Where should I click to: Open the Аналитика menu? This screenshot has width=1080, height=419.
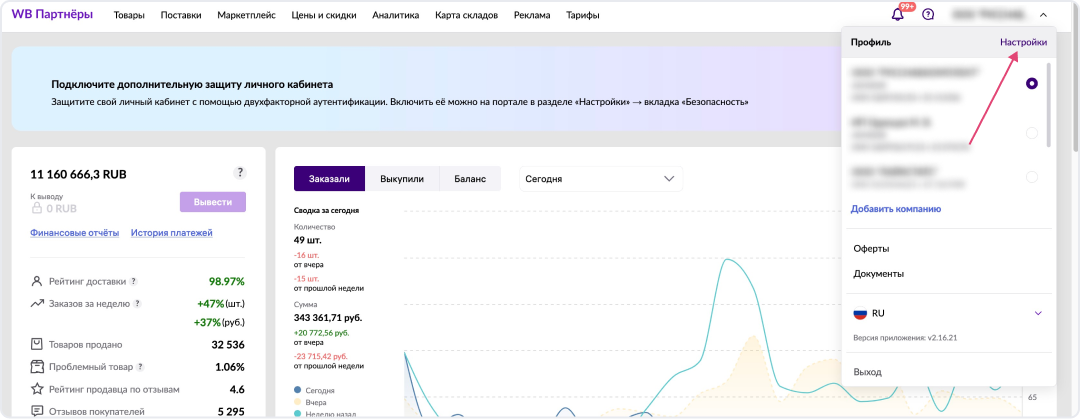coord(395,16)
